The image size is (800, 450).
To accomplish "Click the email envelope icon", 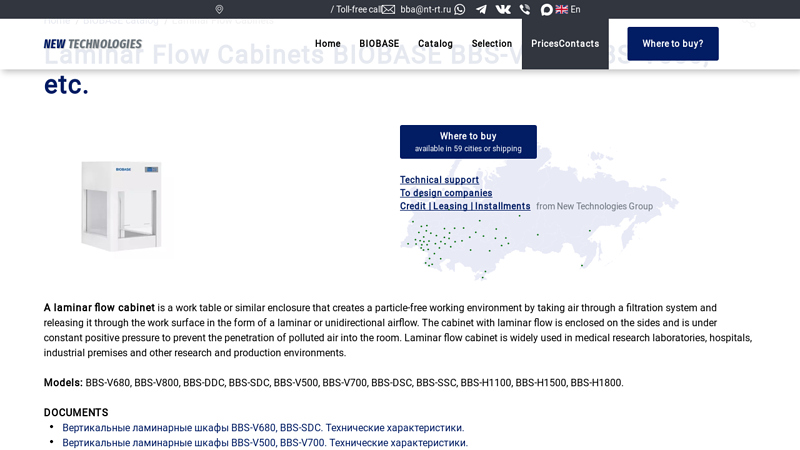I will coord(388,9).
